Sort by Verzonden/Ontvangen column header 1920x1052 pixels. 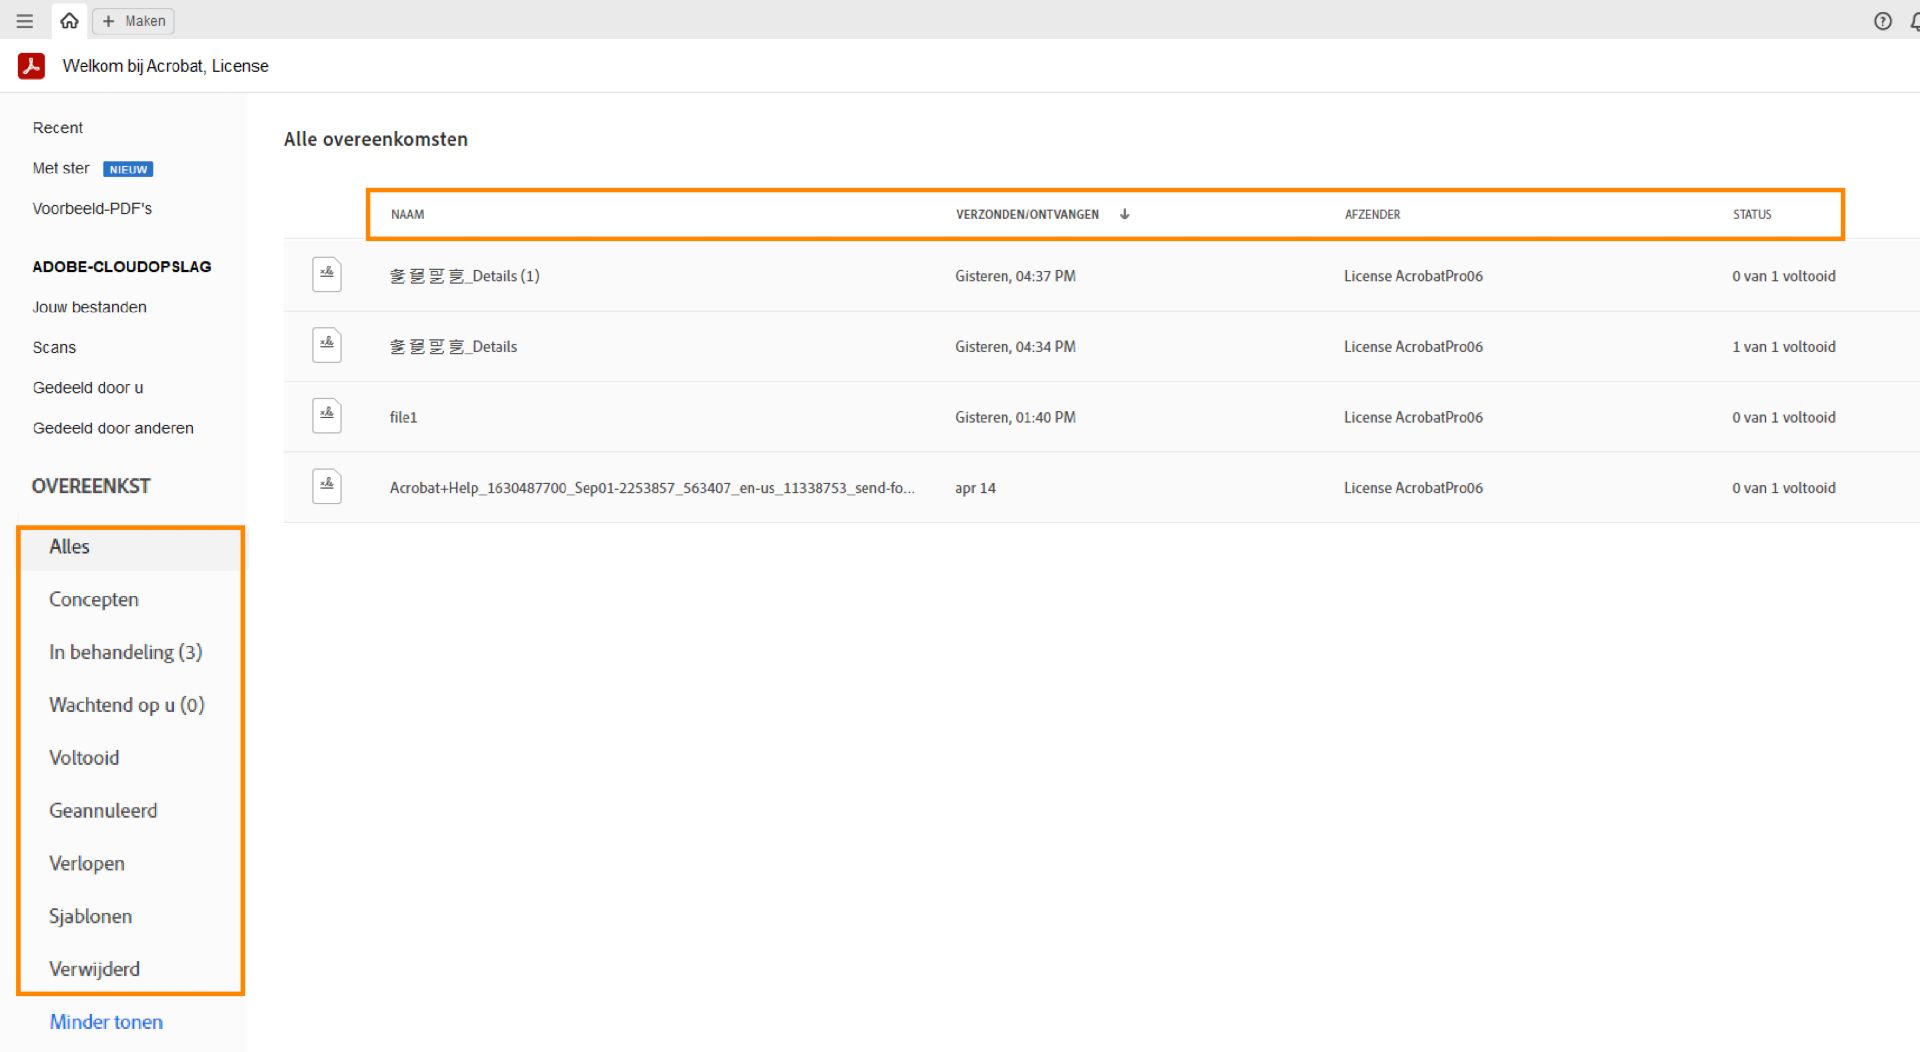[x=1027, y=214]
